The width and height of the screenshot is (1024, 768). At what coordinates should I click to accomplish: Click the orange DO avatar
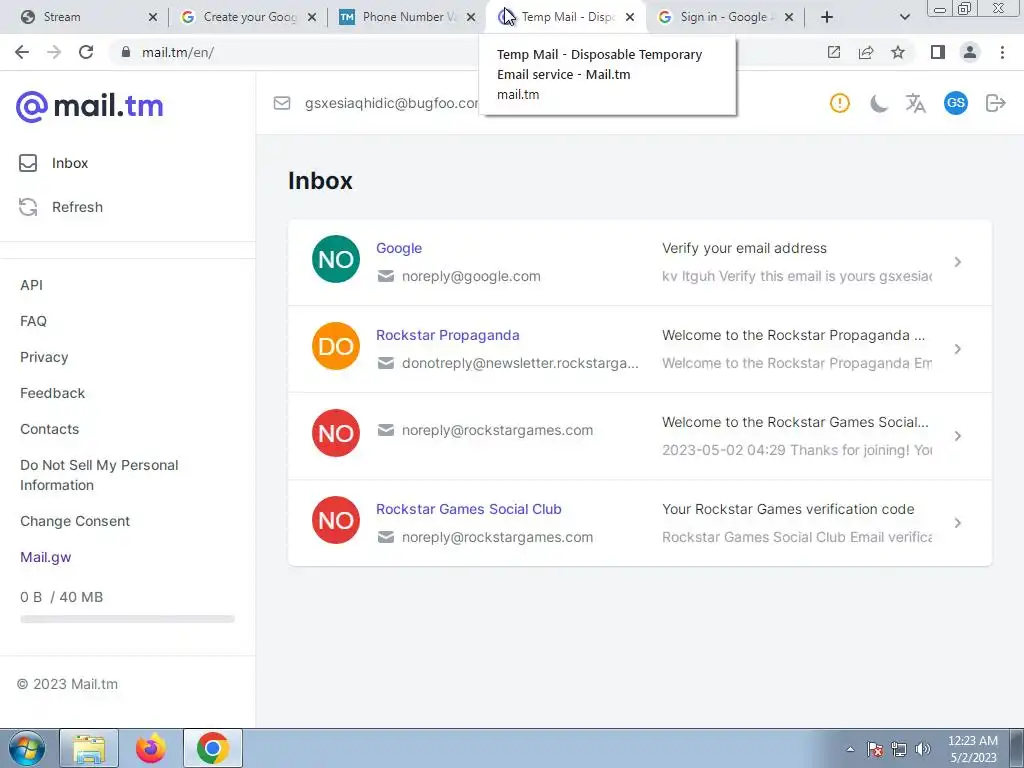(x=336, y=346)
